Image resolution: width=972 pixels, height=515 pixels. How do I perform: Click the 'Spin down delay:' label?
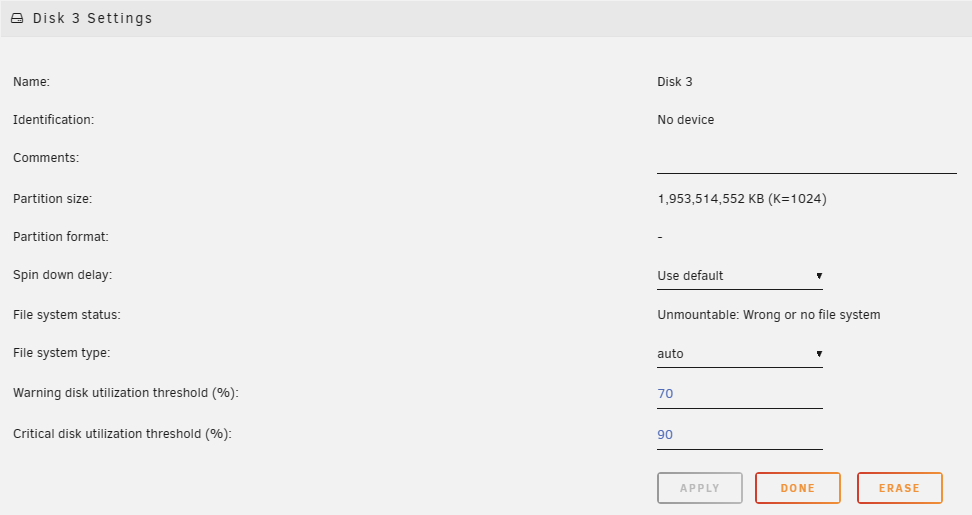(63, 275)
